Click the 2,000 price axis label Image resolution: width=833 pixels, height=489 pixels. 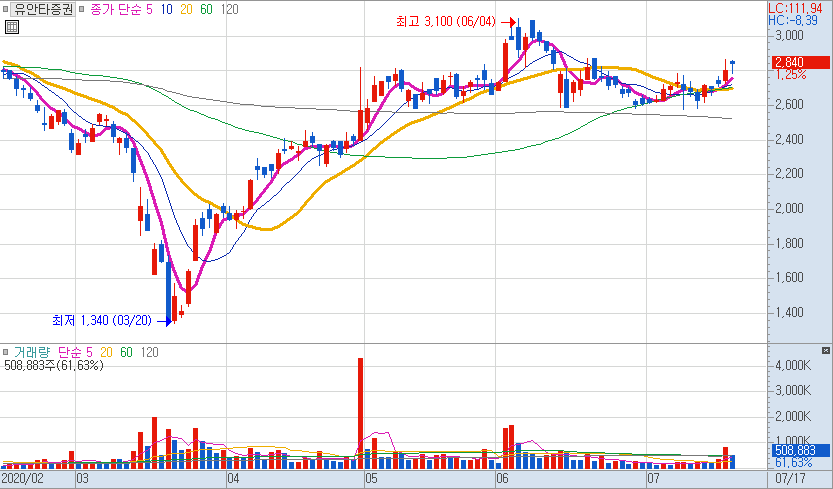coord(788,208)
